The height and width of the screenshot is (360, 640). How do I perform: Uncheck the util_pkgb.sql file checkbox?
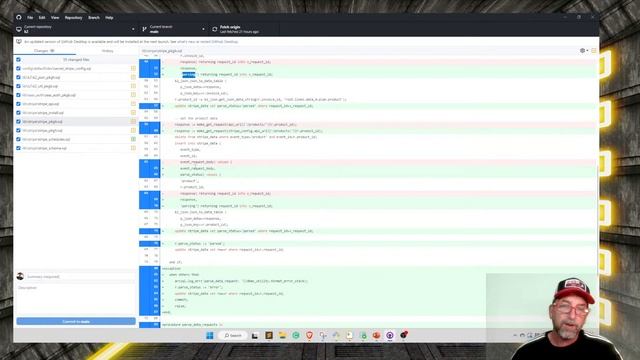pos(18,86)
